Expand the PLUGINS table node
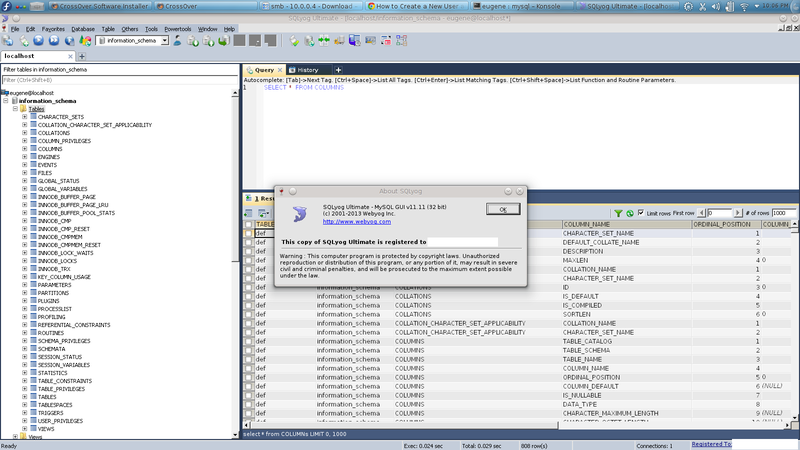The image size is (800, 450). tap(24, 301)
